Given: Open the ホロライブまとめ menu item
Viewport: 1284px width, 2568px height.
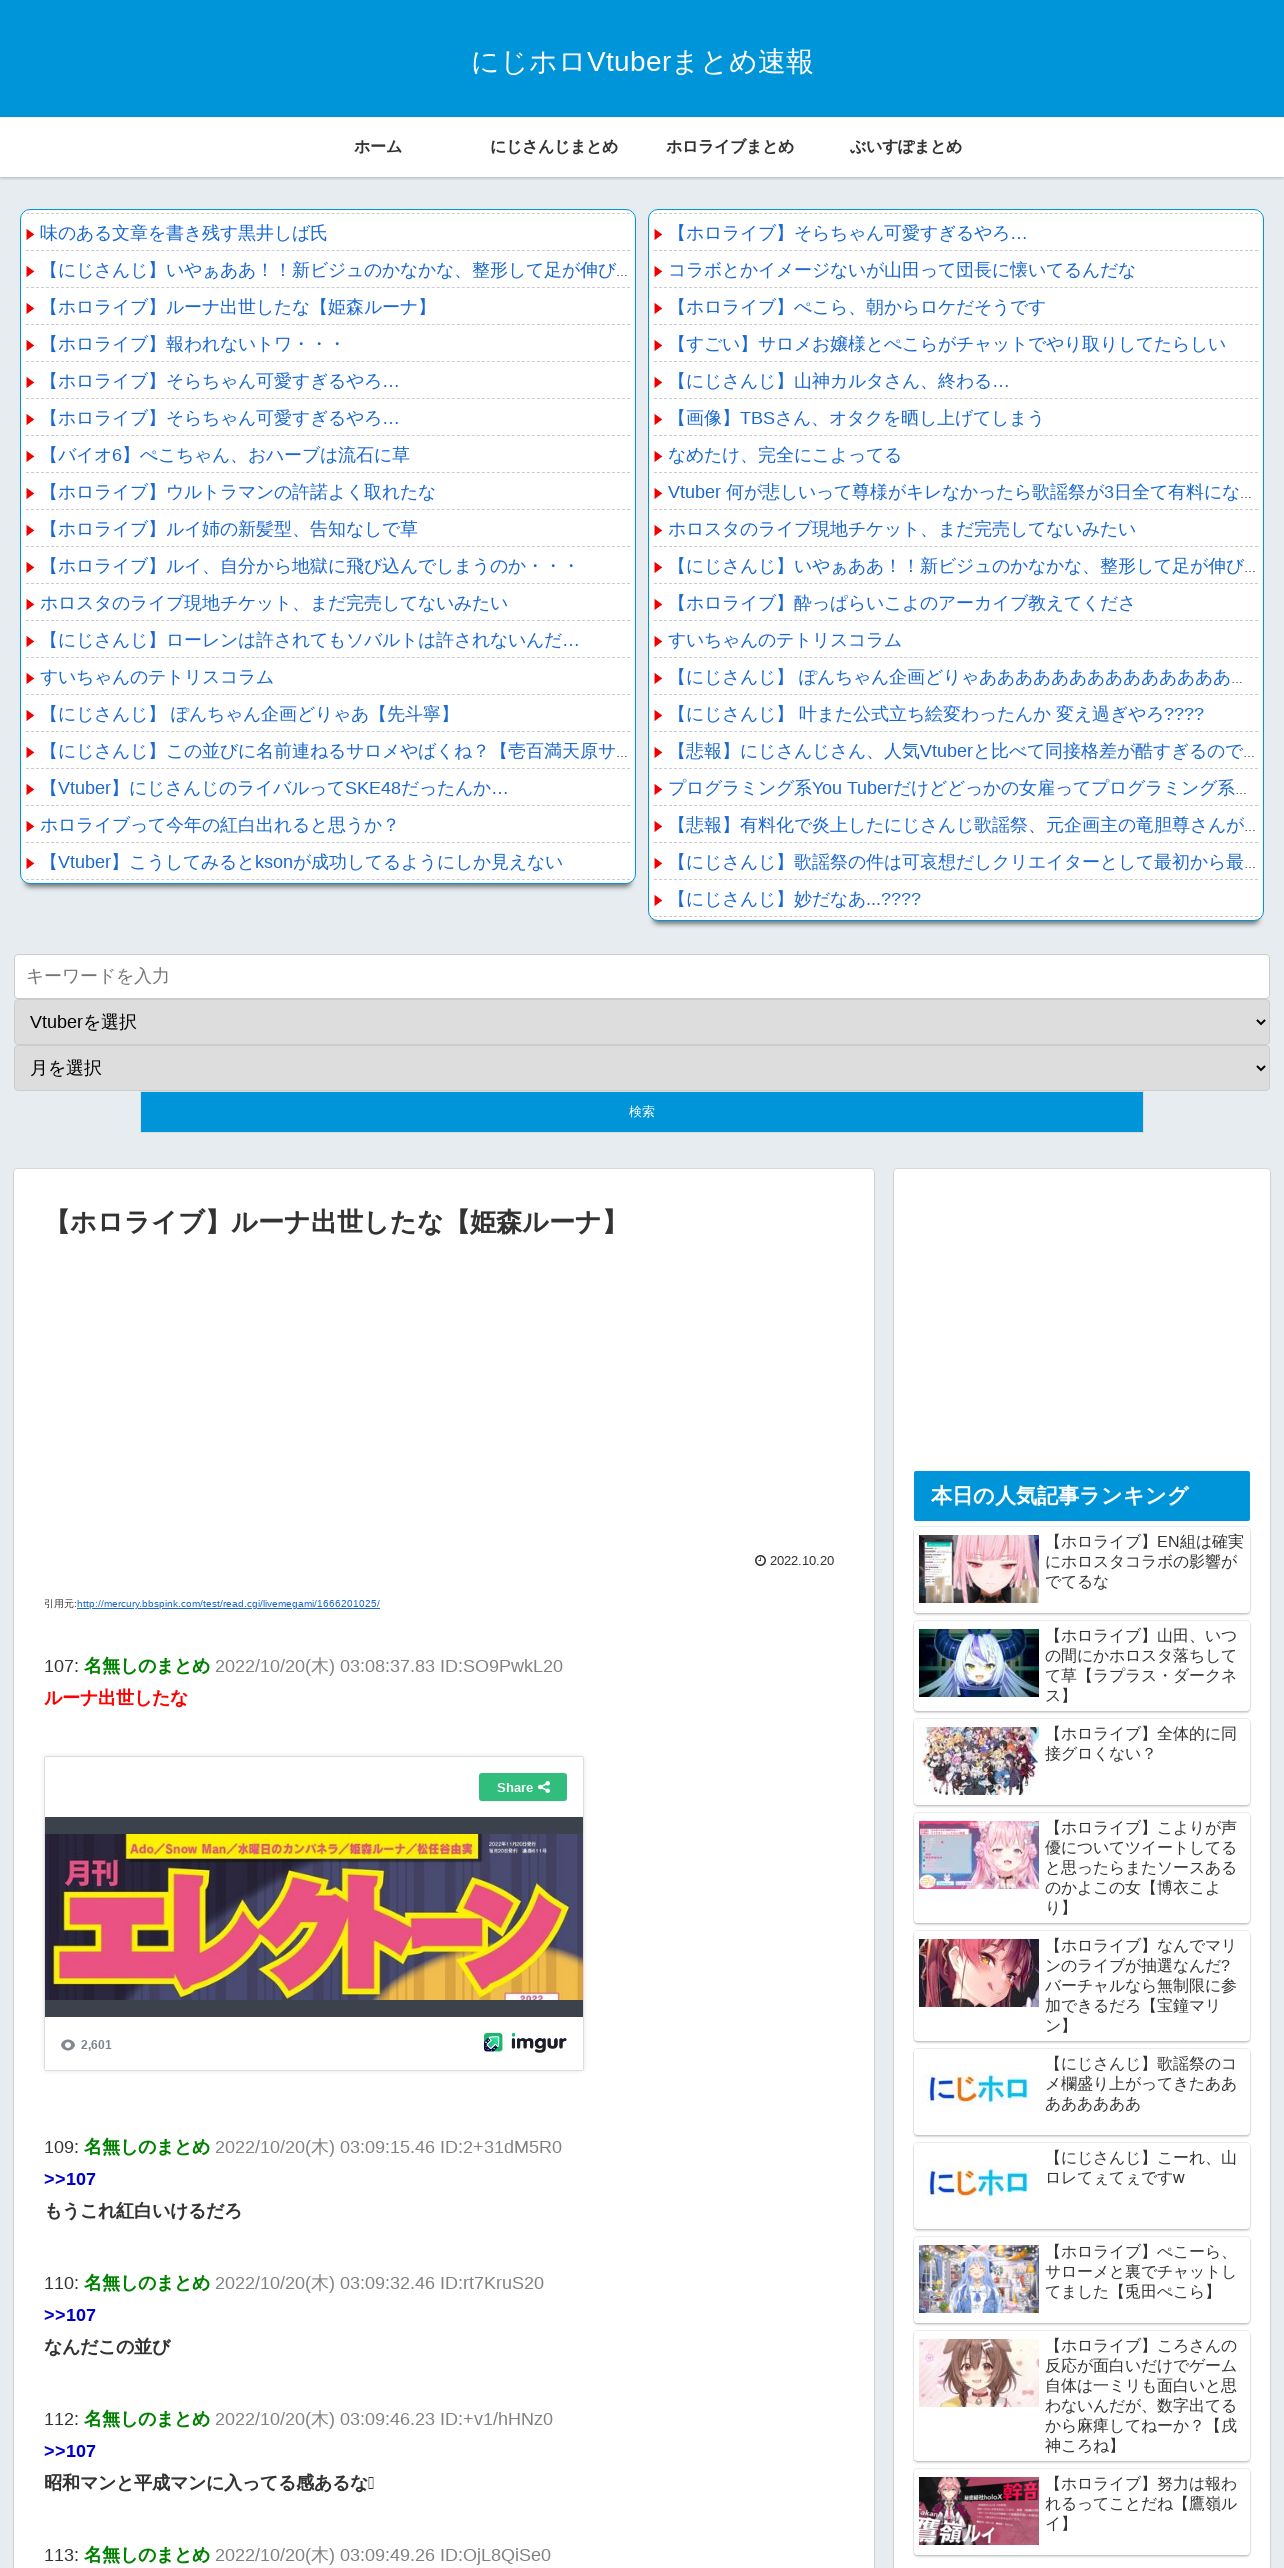Looking at the screenshot, I should tap(730, 147).
